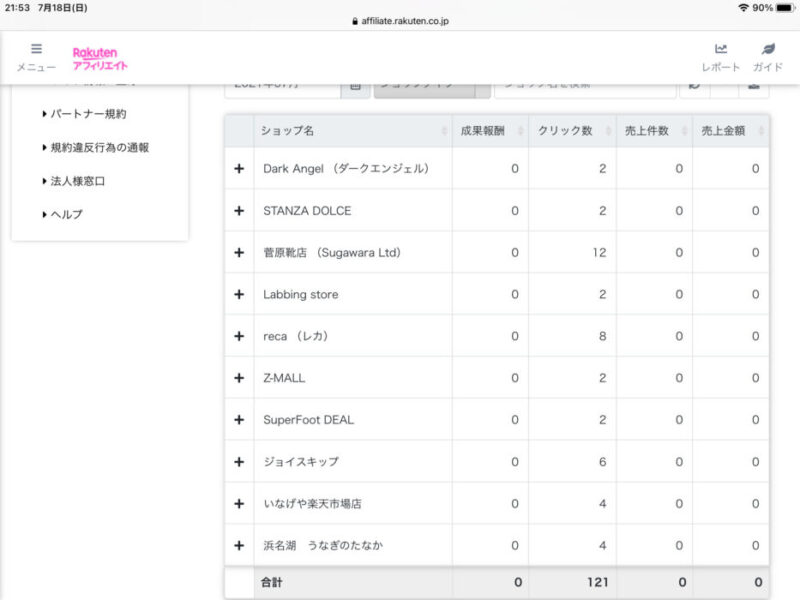The width and height of the screenshot is (800, 600).
Task: Click the 6 click count for ジョイスキップ
Action: [x=603, y=462]
